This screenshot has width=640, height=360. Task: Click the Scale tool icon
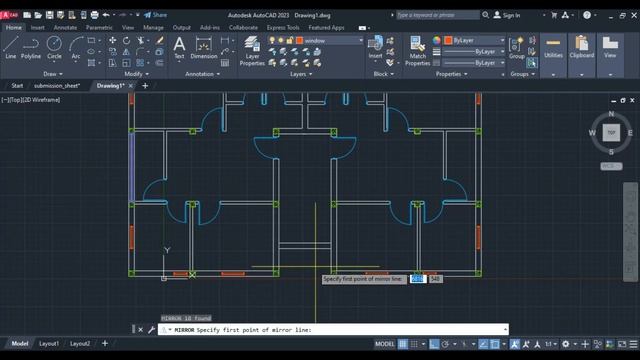[127, 63]
